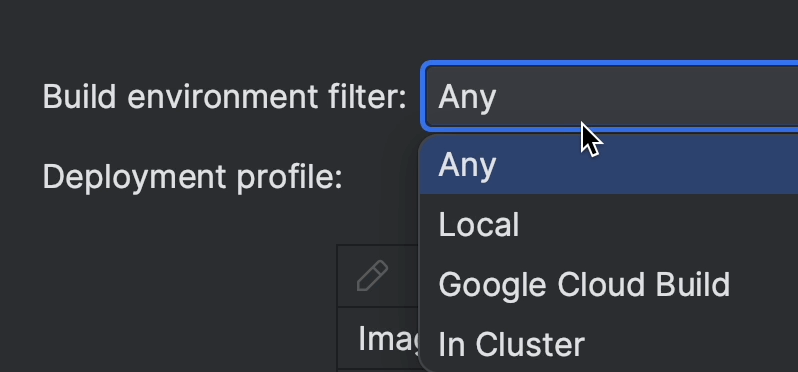Viewport: 798px width, 372px height.
Task: Click the "Deployment profile:" label
Action: click(x=192, y=177)
